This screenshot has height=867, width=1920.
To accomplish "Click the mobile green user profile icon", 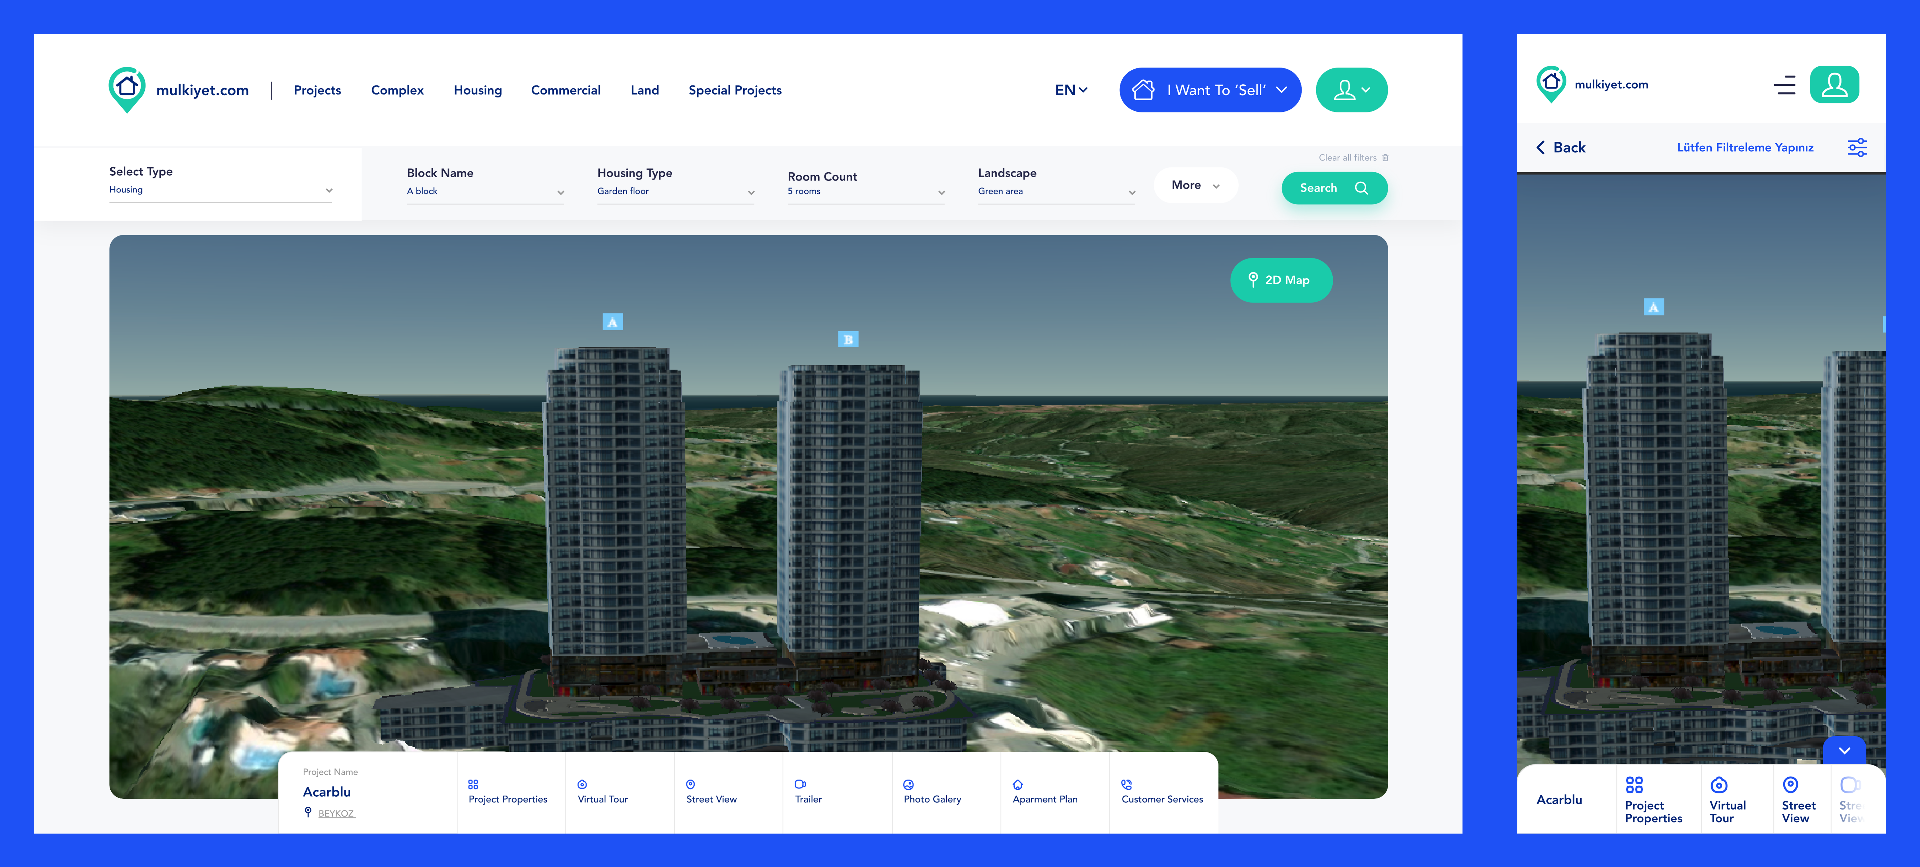I will coord(1834,85).
